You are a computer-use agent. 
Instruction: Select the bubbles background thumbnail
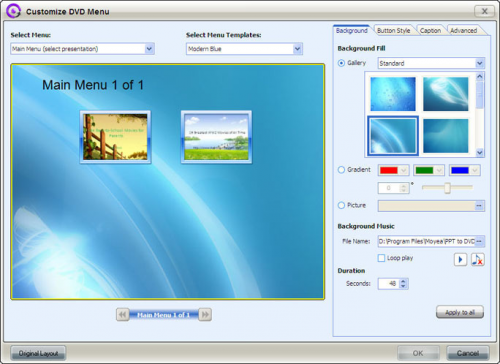(393, 94)
